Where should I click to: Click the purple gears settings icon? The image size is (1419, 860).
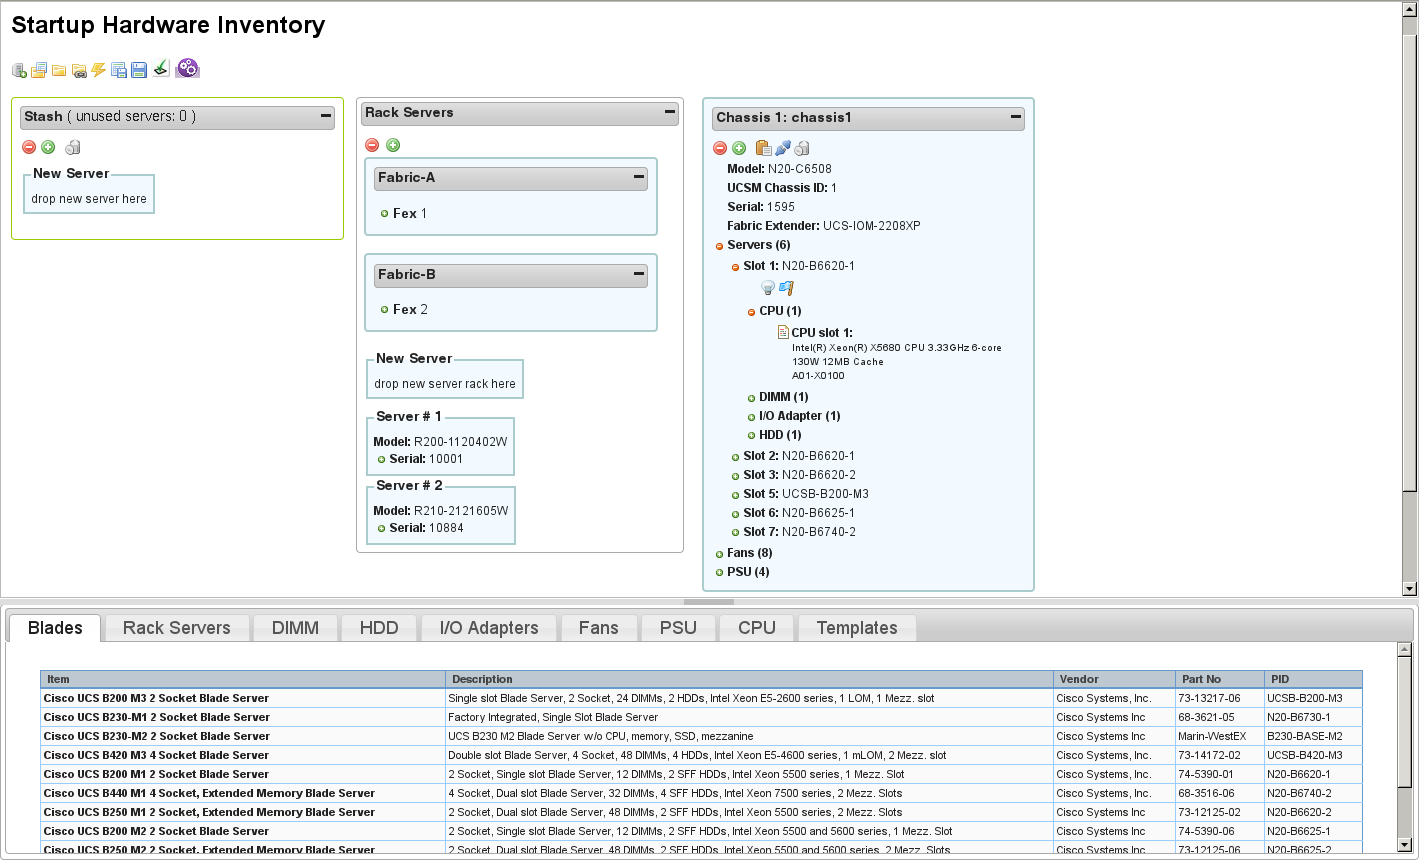point(188,68)
